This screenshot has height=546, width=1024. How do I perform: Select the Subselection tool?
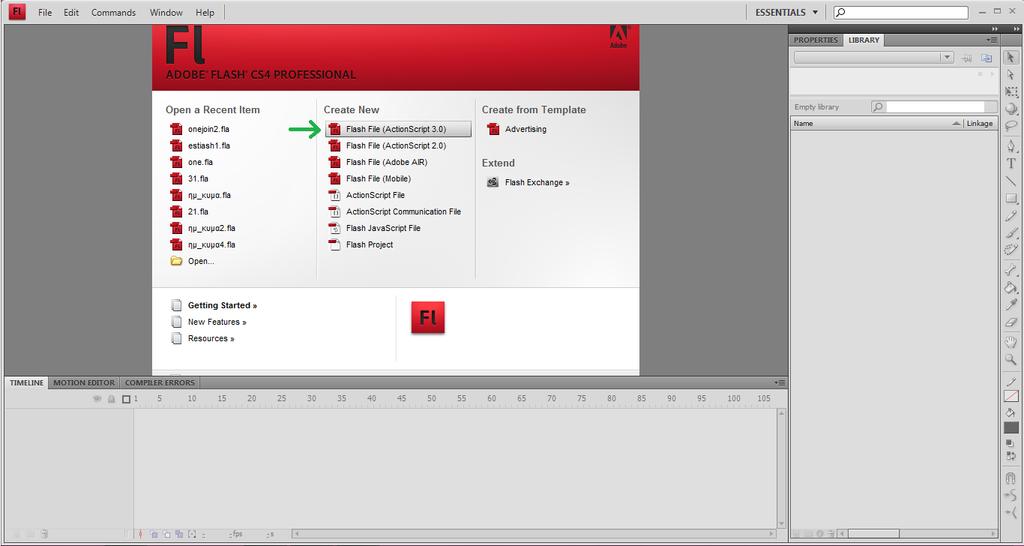coord(1011,75)
